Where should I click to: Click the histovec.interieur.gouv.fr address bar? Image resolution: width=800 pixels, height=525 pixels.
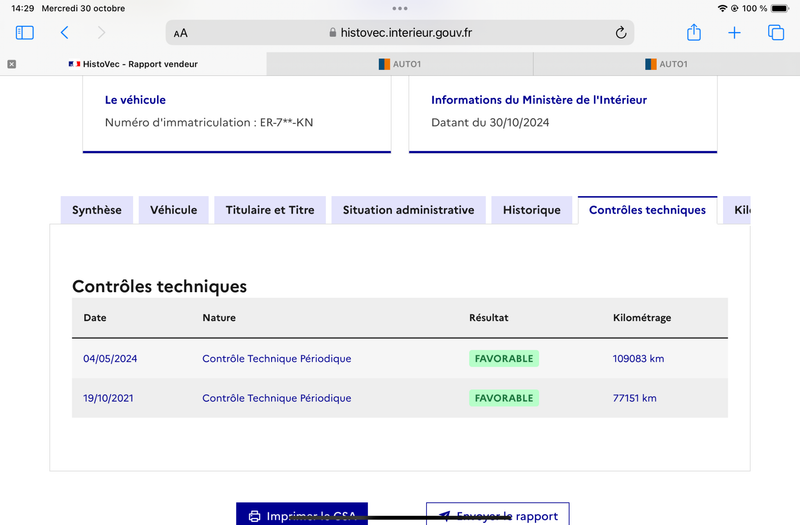(x=400, y=33)
